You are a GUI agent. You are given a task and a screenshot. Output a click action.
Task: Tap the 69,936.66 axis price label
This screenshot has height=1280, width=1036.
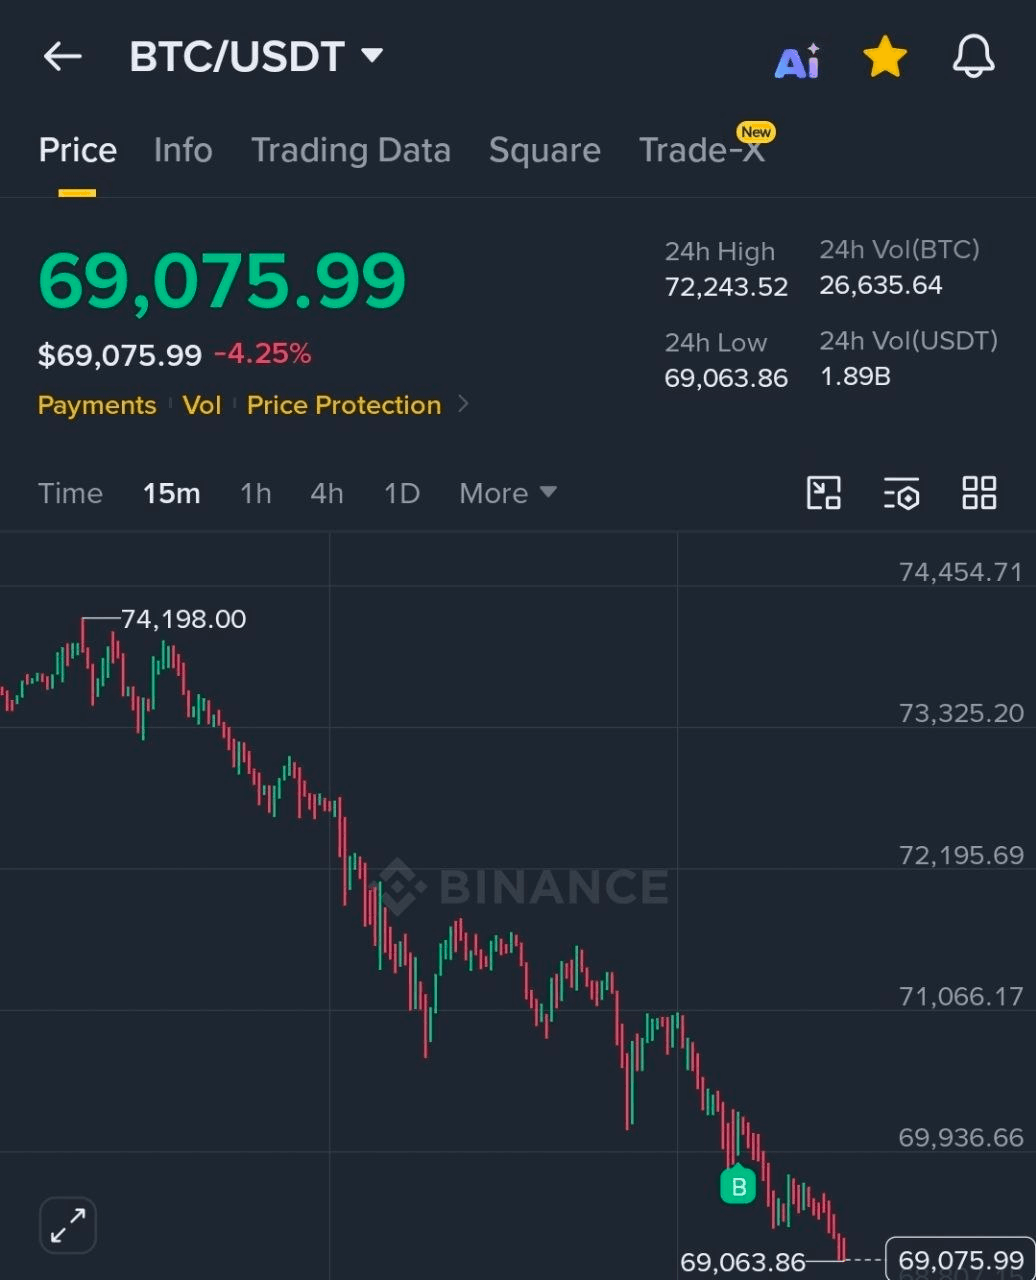pyautogui.click(x=961, y=1137)
